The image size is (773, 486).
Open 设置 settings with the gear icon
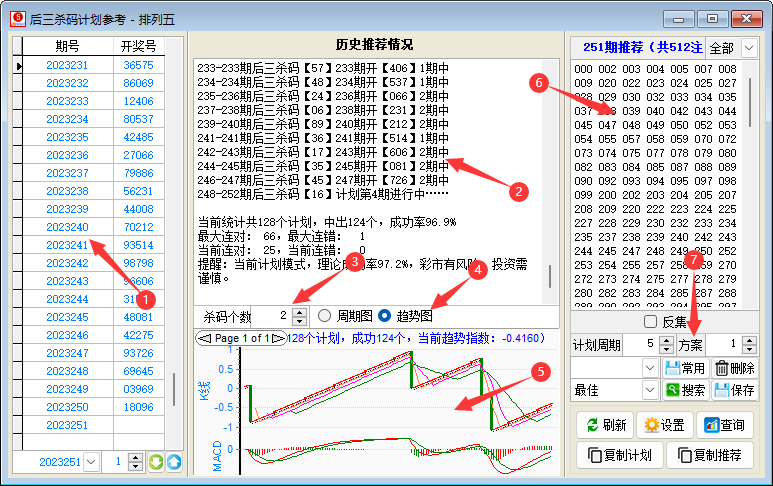tap(664, 425)
